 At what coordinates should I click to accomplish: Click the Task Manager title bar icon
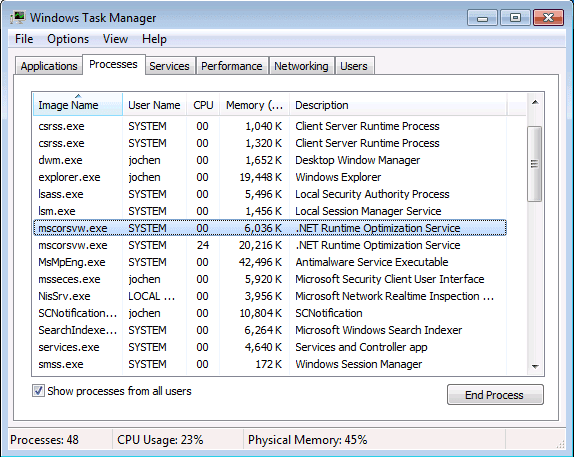coord(18,17)
